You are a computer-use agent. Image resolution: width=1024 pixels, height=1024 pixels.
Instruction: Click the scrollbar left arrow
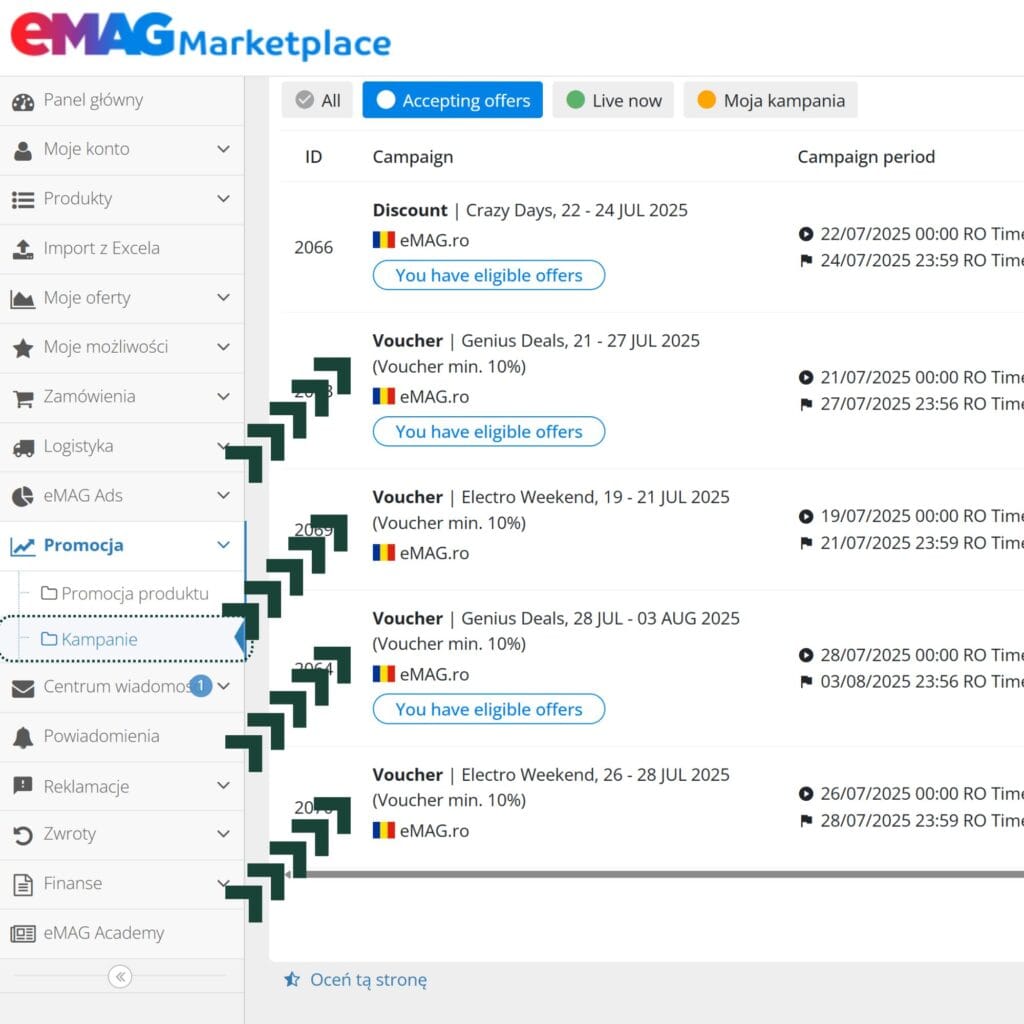[287, 874]
